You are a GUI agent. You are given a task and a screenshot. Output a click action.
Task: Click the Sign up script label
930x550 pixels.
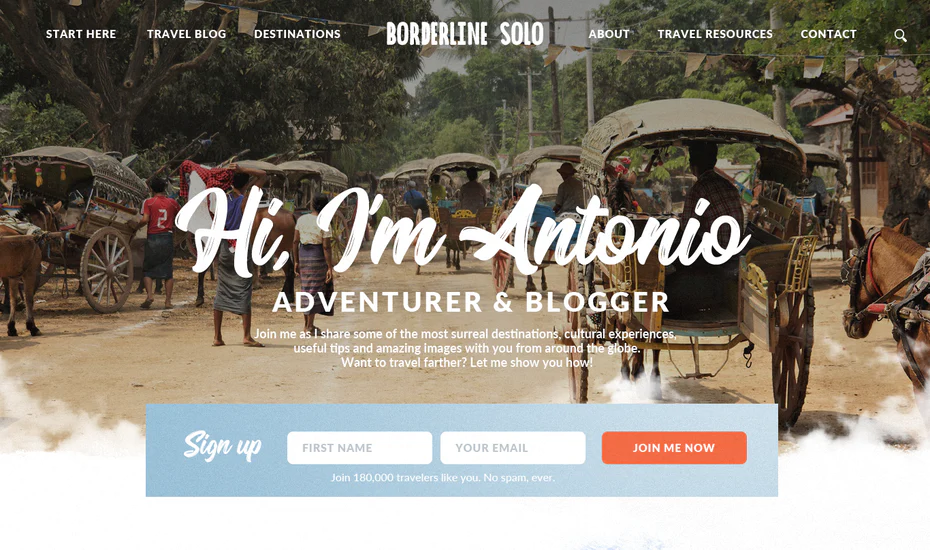[x=222, y=446]
